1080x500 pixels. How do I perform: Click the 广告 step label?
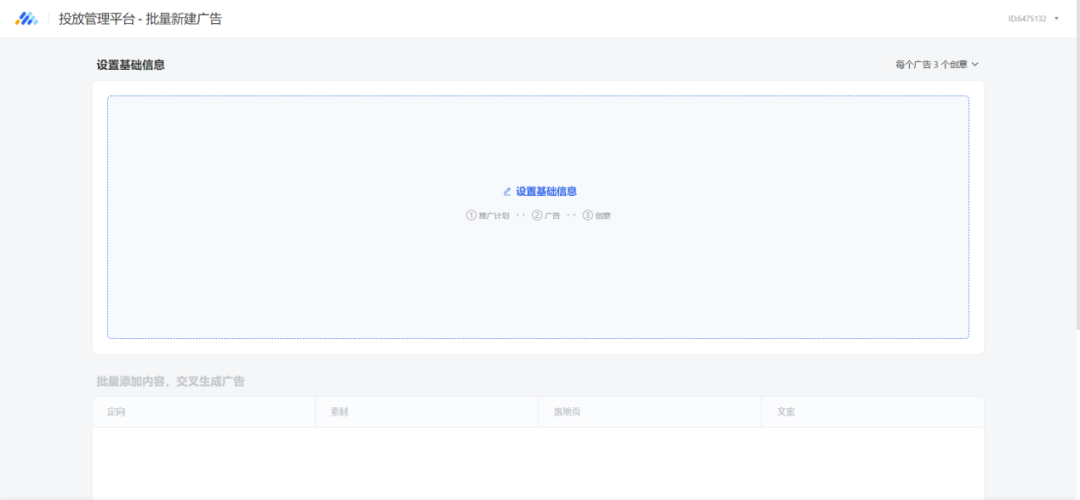552,216
